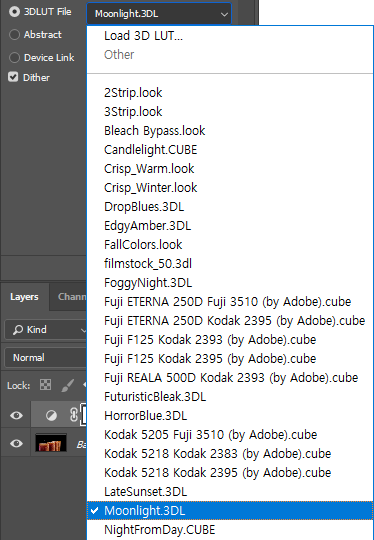This screenshot has height=540, width=374.
Task: Apply FallColors.look preset
Action: click(x=230, y=245)
